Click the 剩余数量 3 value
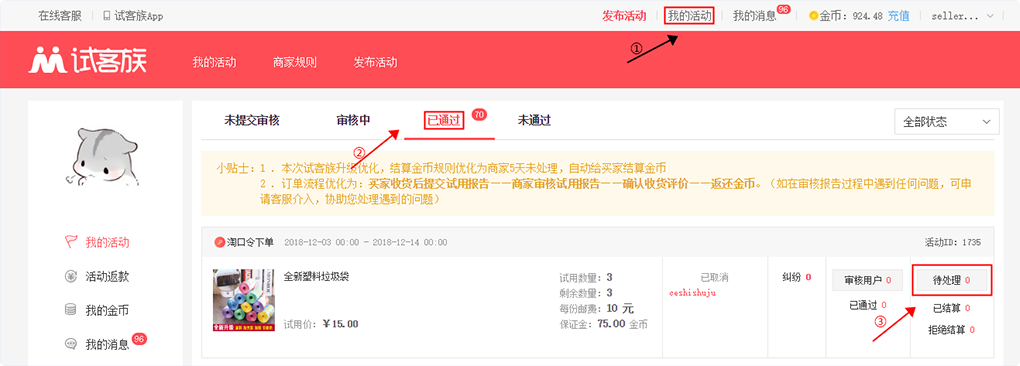The image size is (1020, 366). (585, 293)
